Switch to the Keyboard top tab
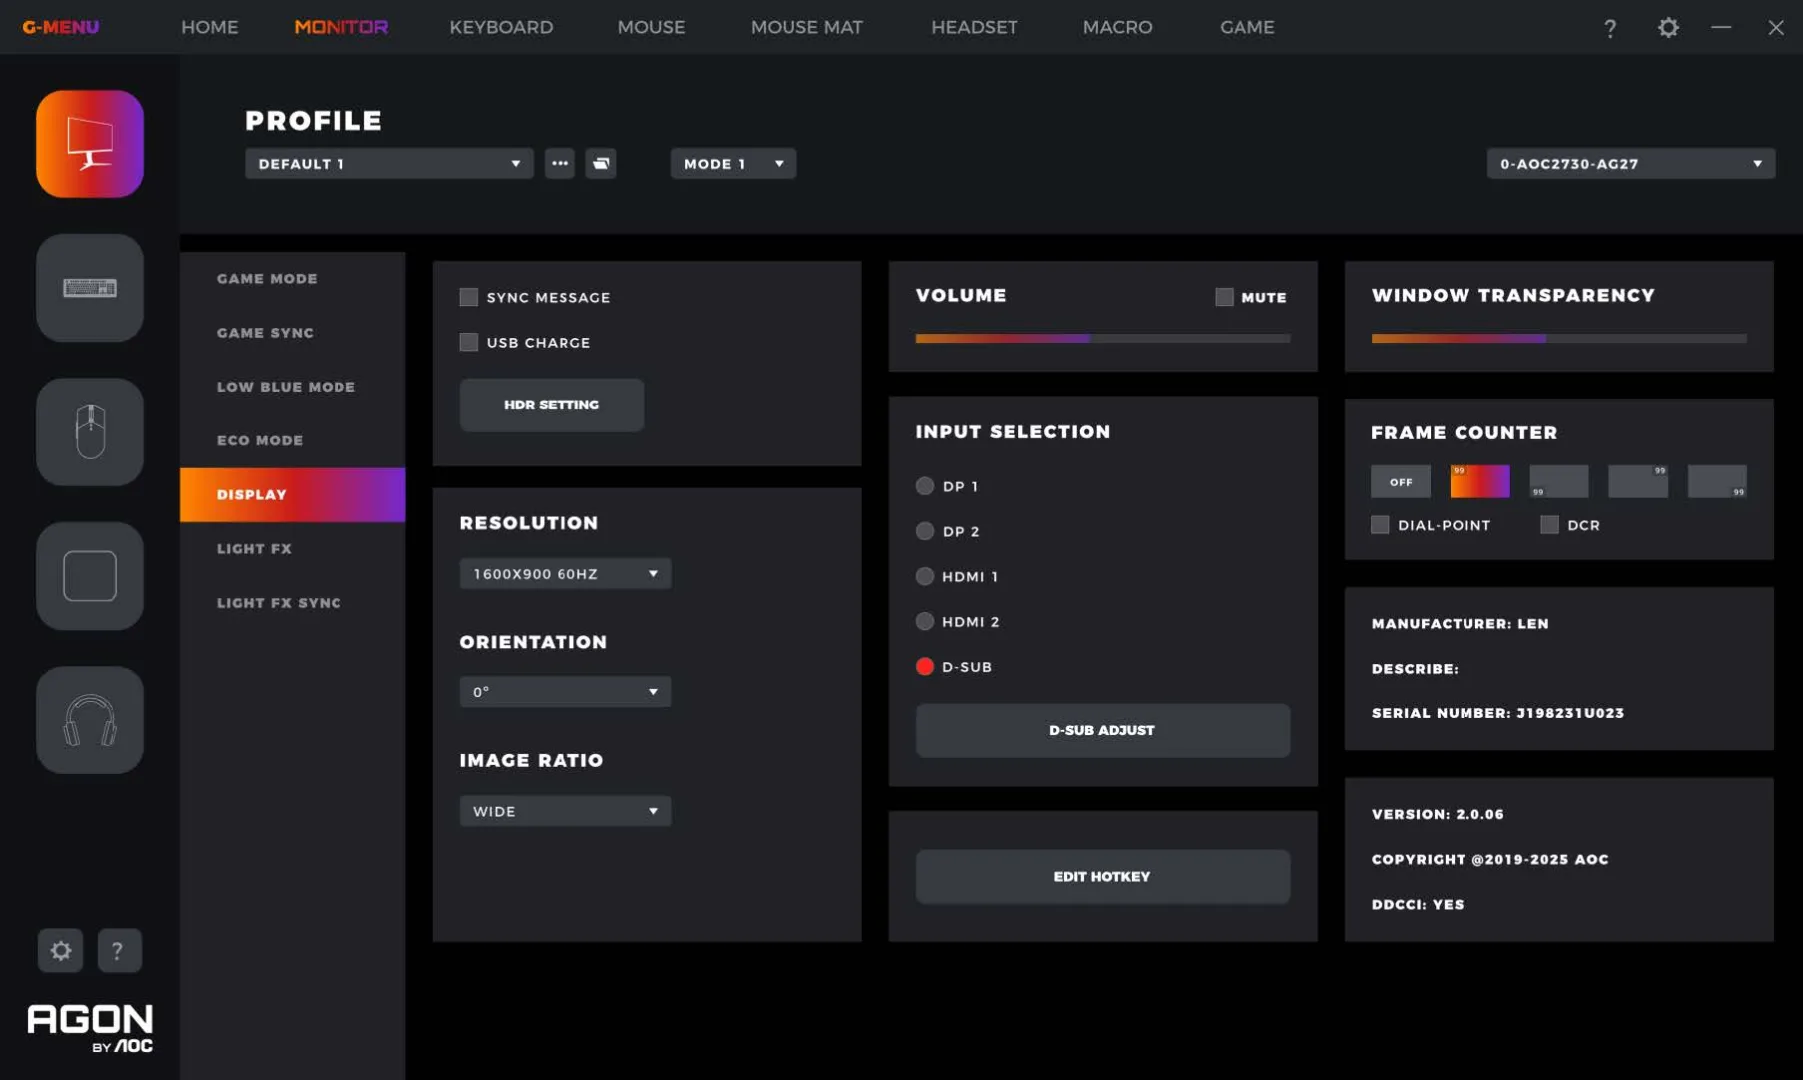 501,27
